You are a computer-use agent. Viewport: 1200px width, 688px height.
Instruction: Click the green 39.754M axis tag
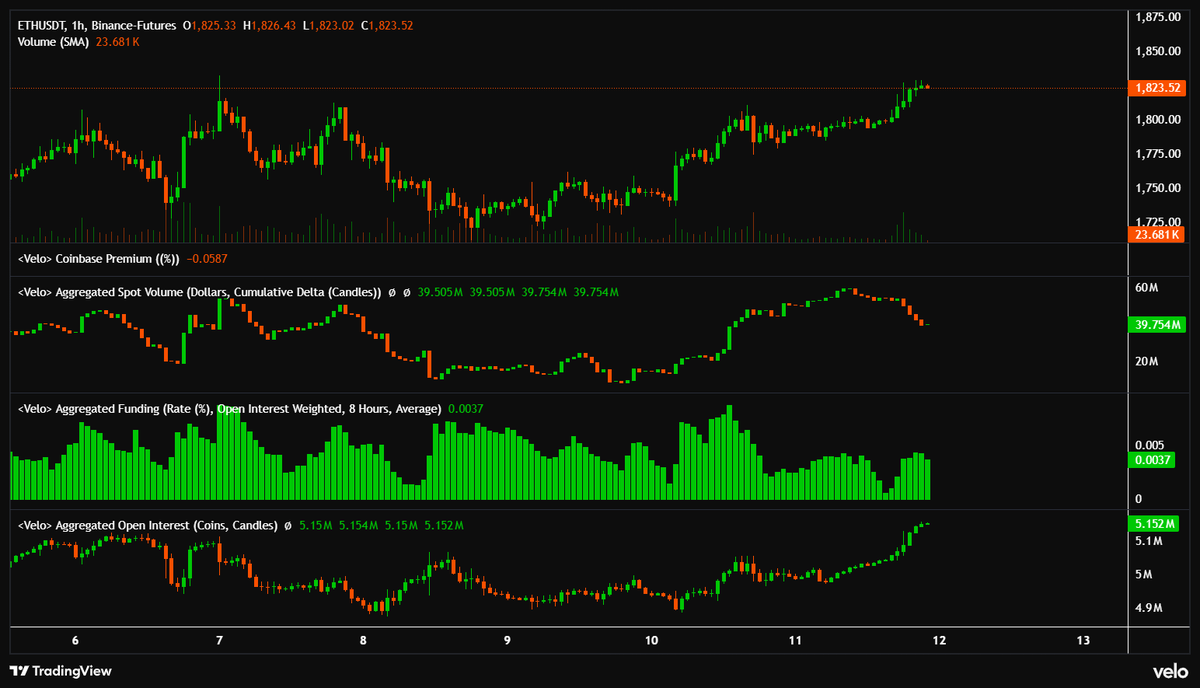[x=1156, y=324]
